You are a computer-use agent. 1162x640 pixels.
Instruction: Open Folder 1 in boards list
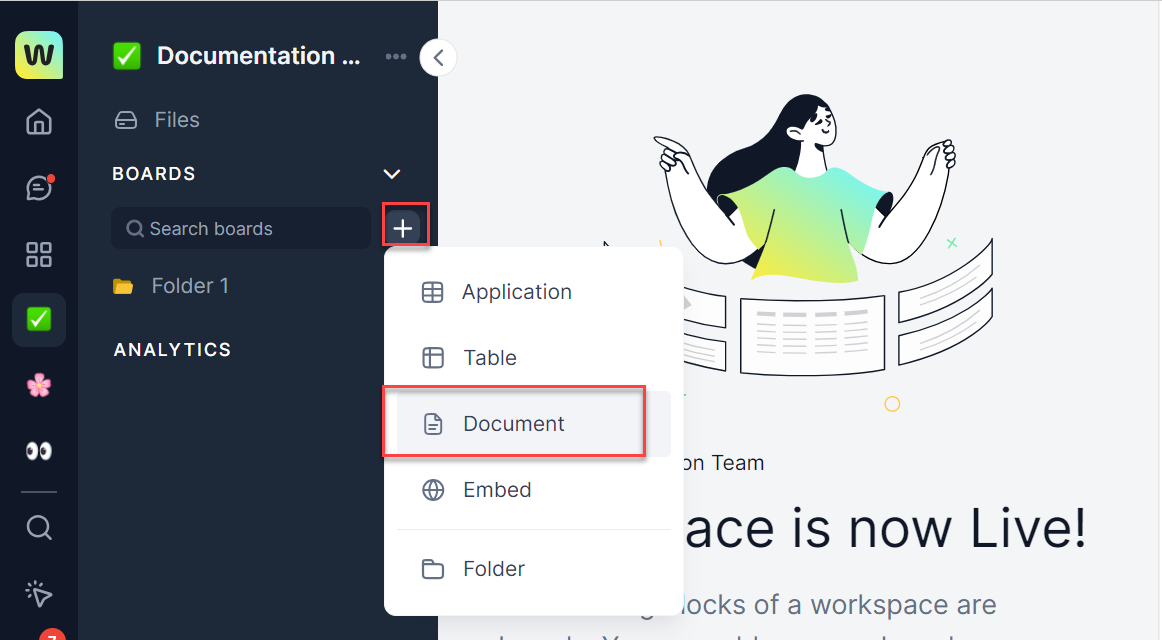[x=190, y=286]
